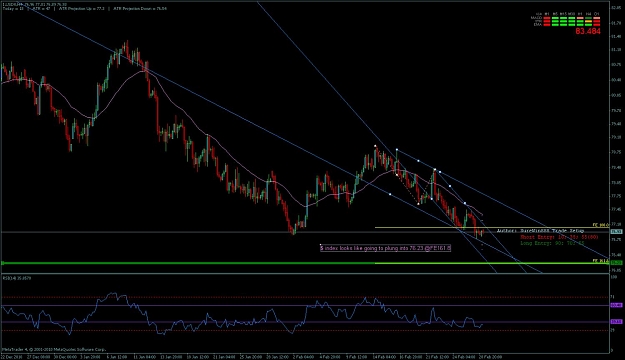This screenshot has width=625, height=360.
Task: Click the chart symbol and OHLC header text
Action: [x=35, y=4]
